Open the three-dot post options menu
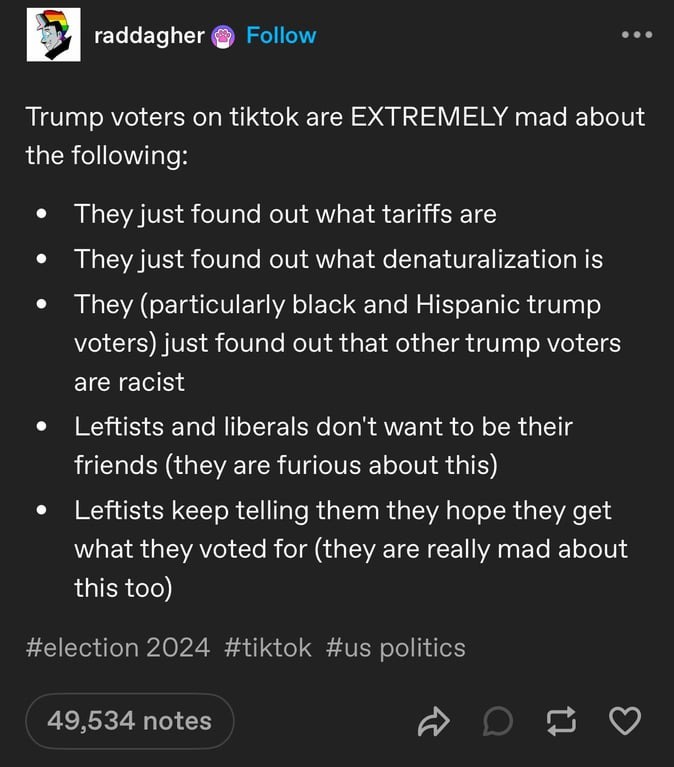The height and width of the screenshot is (767, 674). click(x=637, y=35)
